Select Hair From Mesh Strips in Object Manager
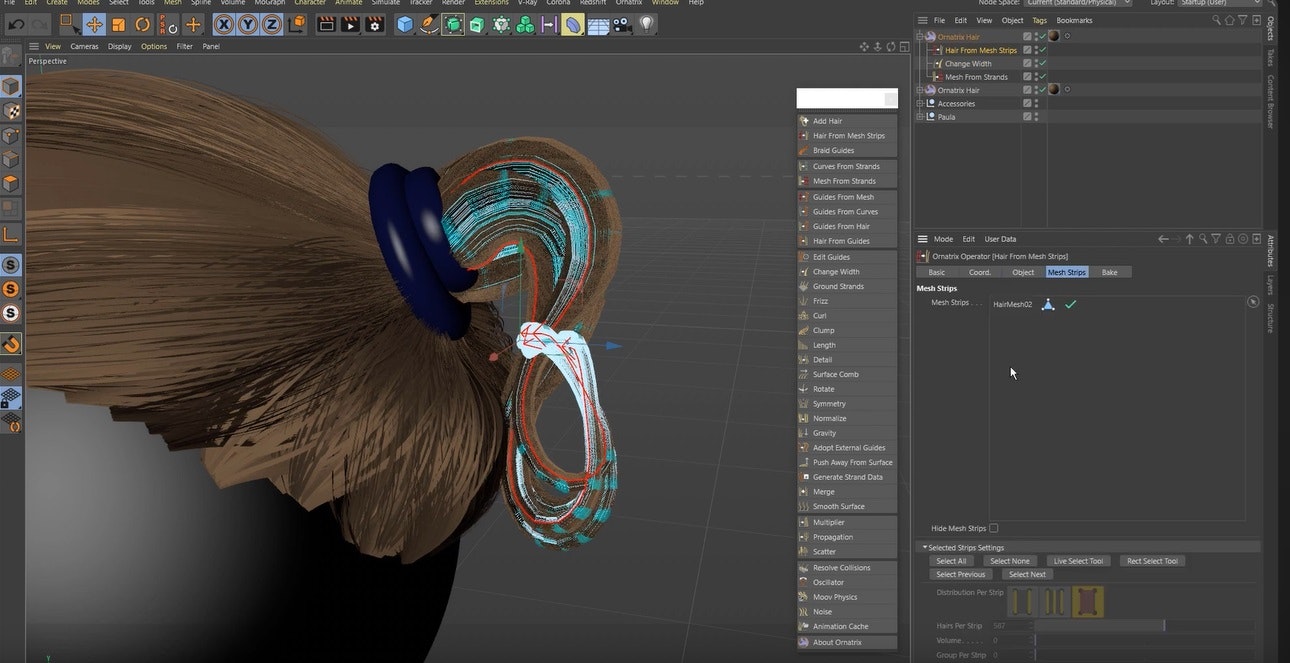The width and height of the screenshot is (1290, 663). click(980, 50)
